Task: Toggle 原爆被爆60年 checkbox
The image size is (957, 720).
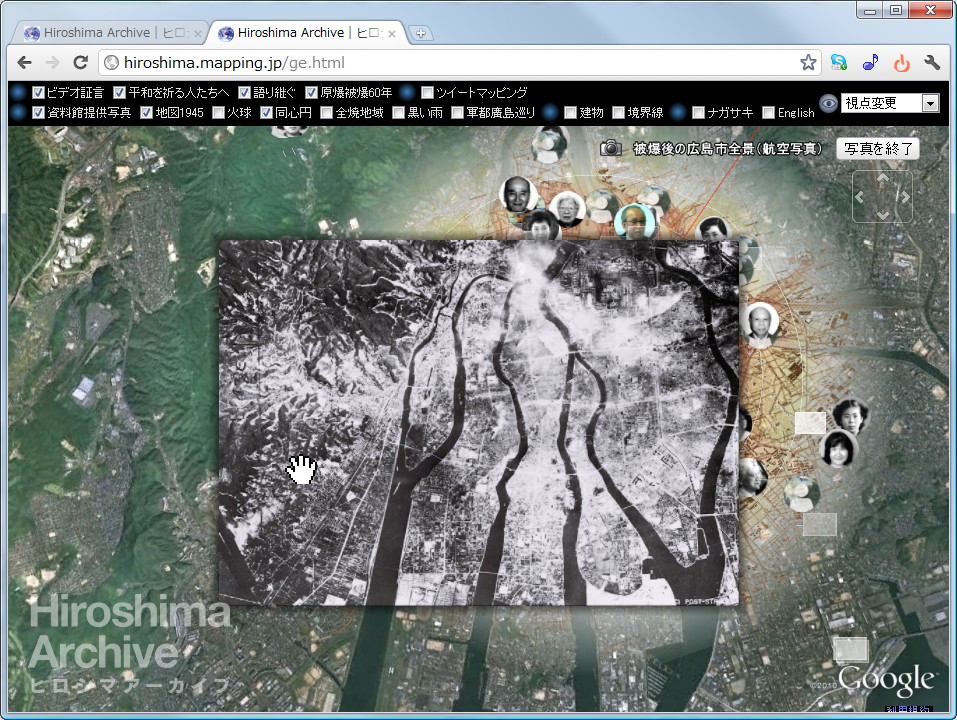Action: click(x=311, y=92)
